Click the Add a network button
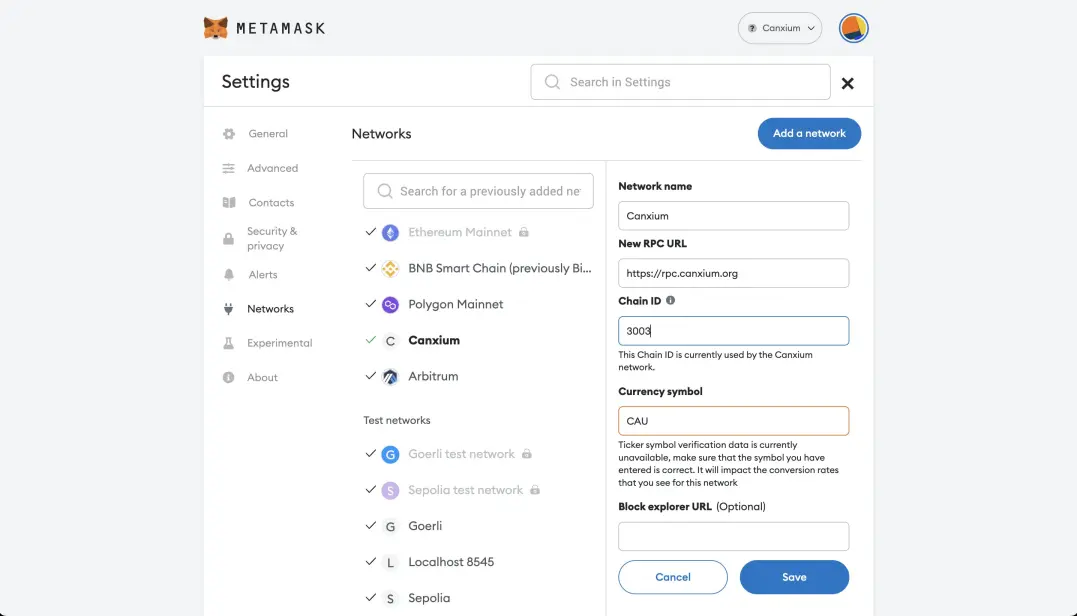 pyautogui.click(x=809, y=133)
